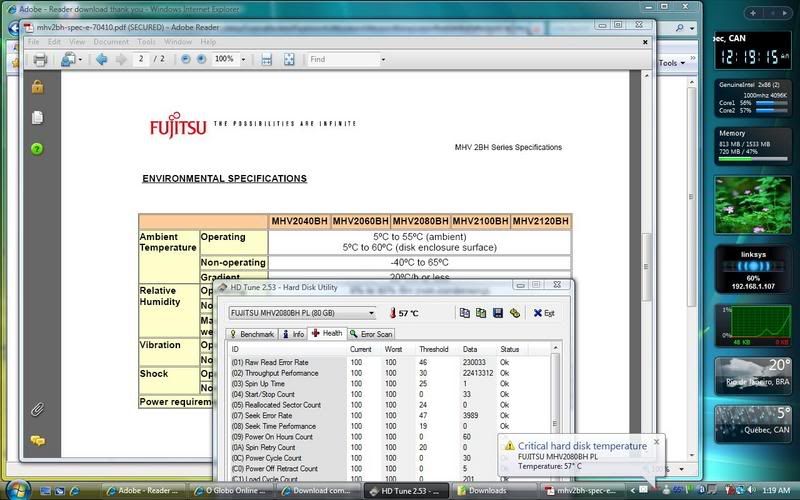Go to previous page in Adobe Reader

coord(102,60)
